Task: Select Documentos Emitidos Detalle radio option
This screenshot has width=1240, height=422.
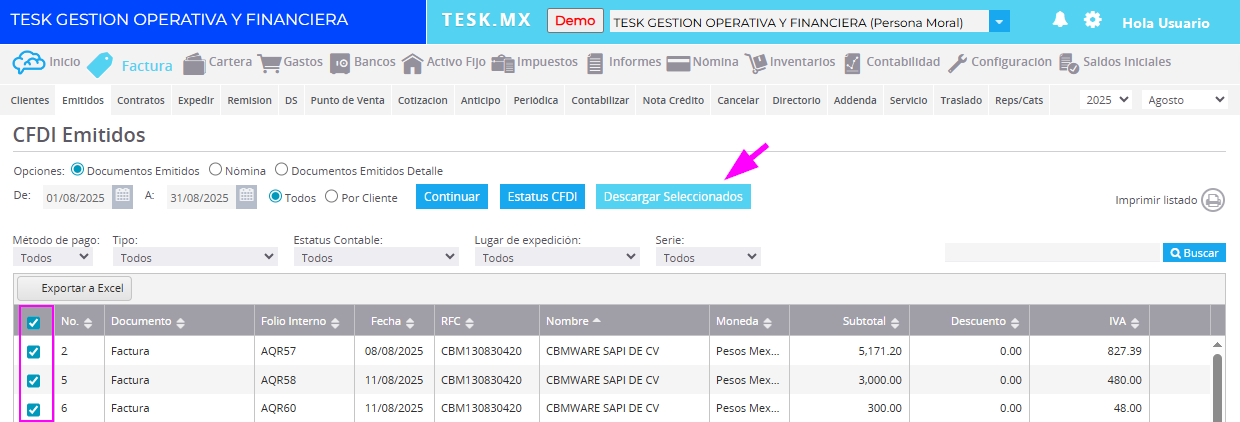Action: tap(281, 170)
